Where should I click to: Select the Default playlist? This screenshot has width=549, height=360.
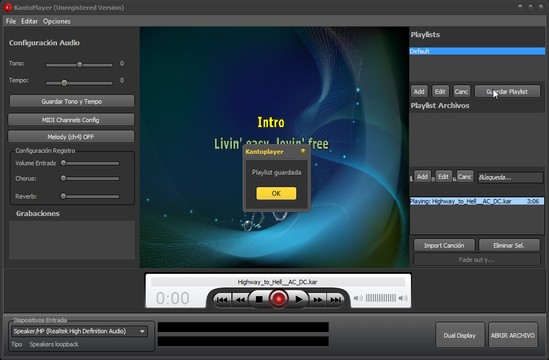[x=477, y=51]
